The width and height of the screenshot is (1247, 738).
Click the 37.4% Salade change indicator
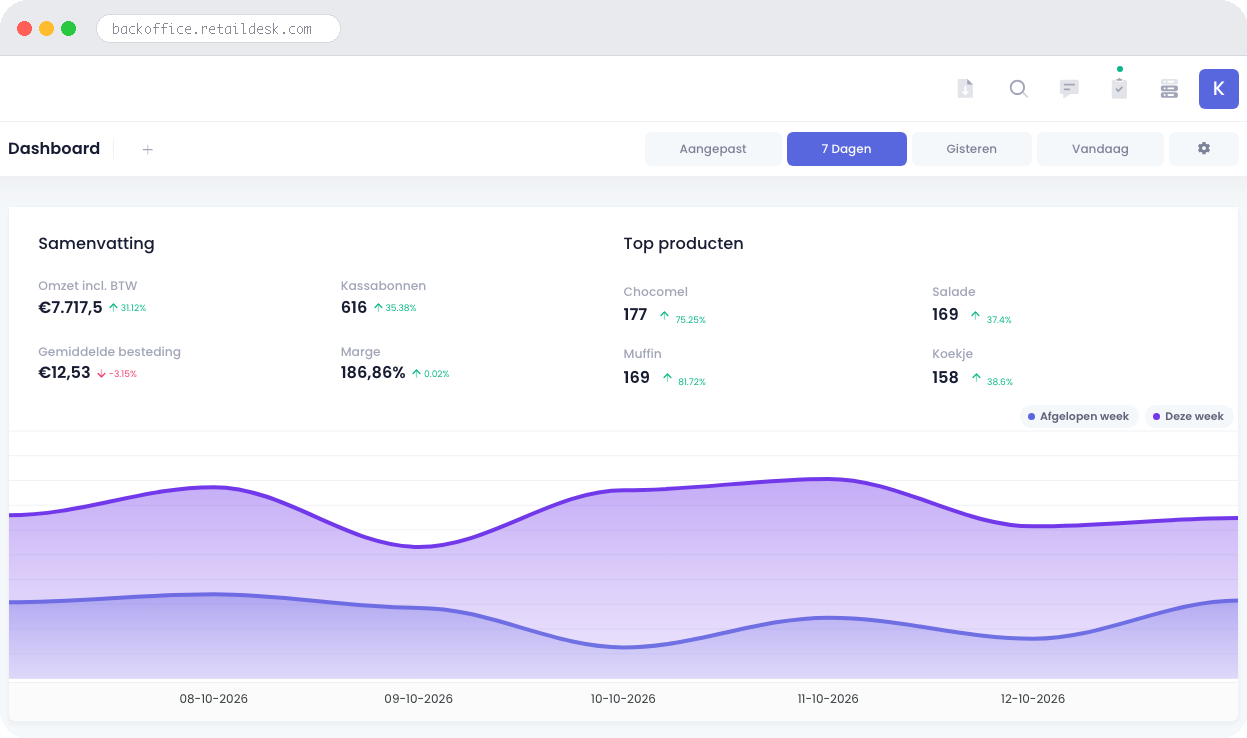click(991, 319)
